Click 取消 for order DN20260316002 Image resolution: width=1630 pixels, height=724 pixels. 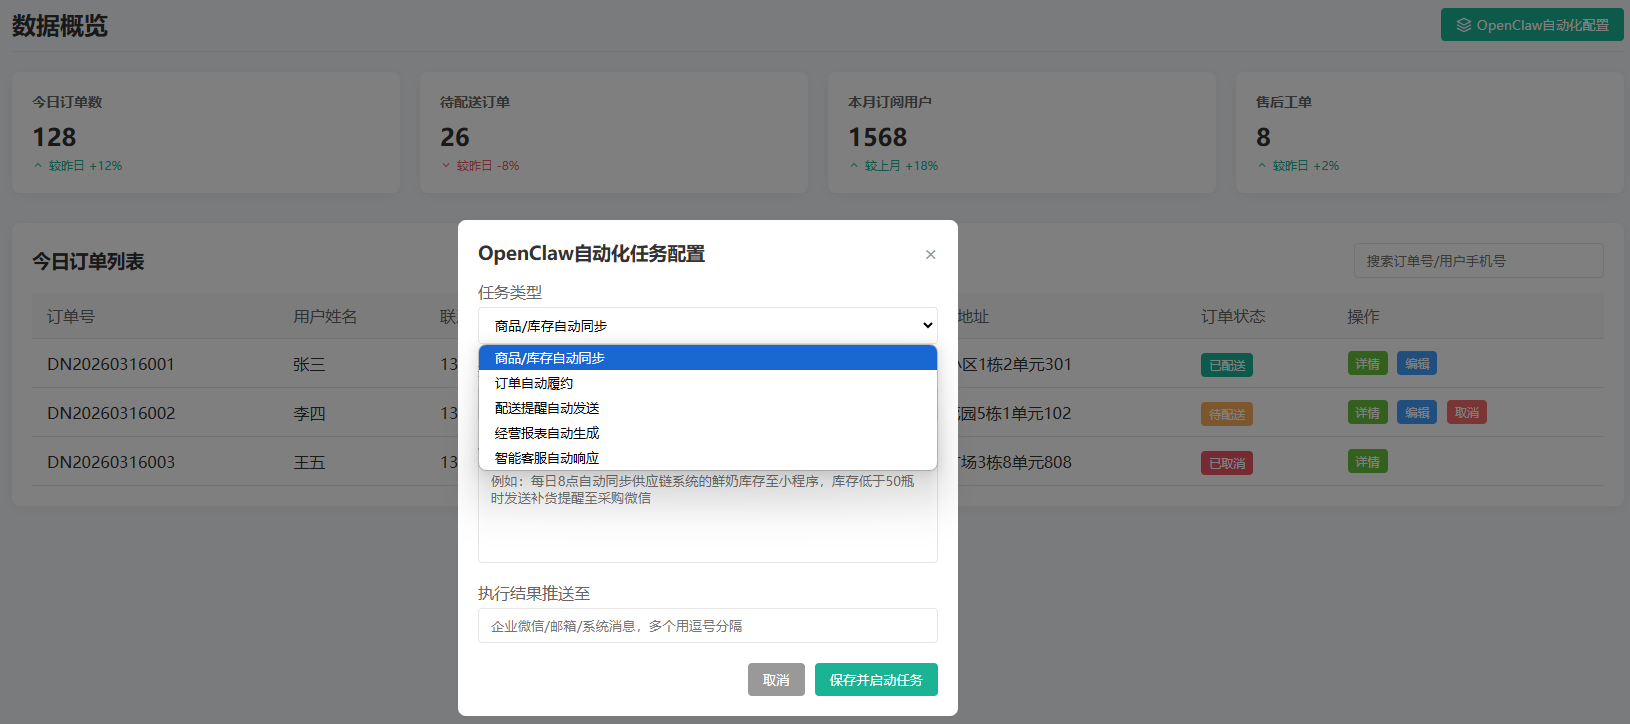(x=1466, y=413)
